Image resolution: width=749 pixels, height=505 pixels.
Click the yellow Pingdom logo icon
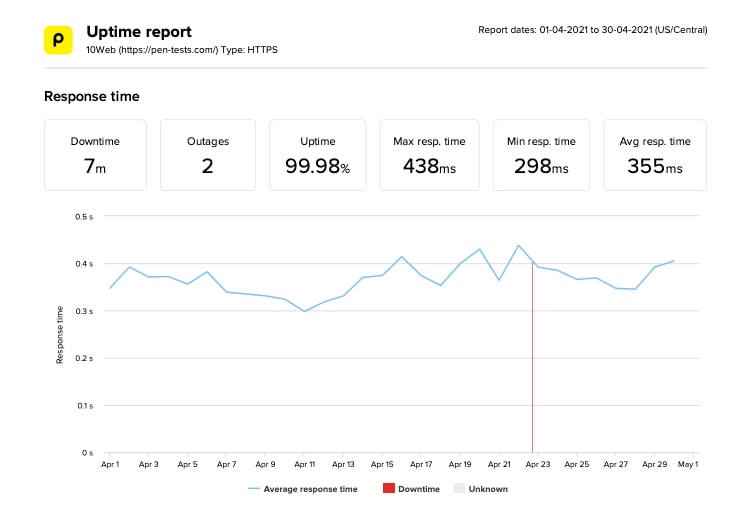(58, 40)
